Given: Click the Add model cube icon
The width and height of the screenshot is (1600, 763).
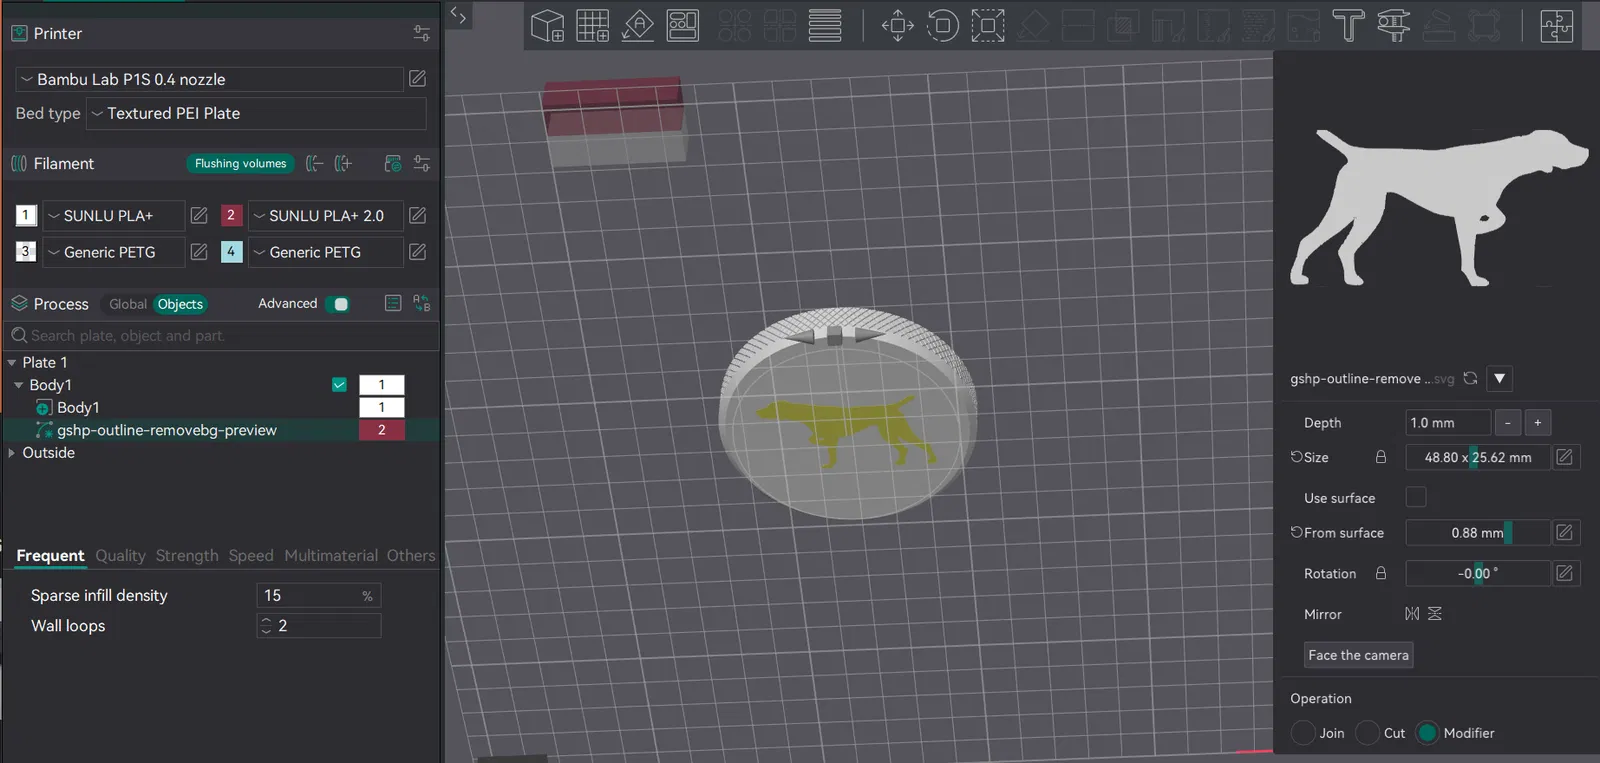Looking at the screenshot, I should (547, 25).
